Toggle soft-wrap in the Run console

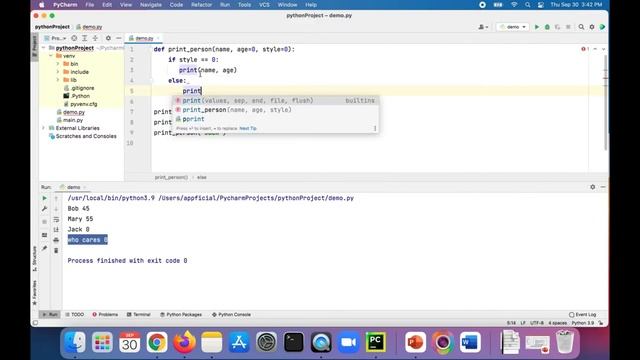[56, 219]
